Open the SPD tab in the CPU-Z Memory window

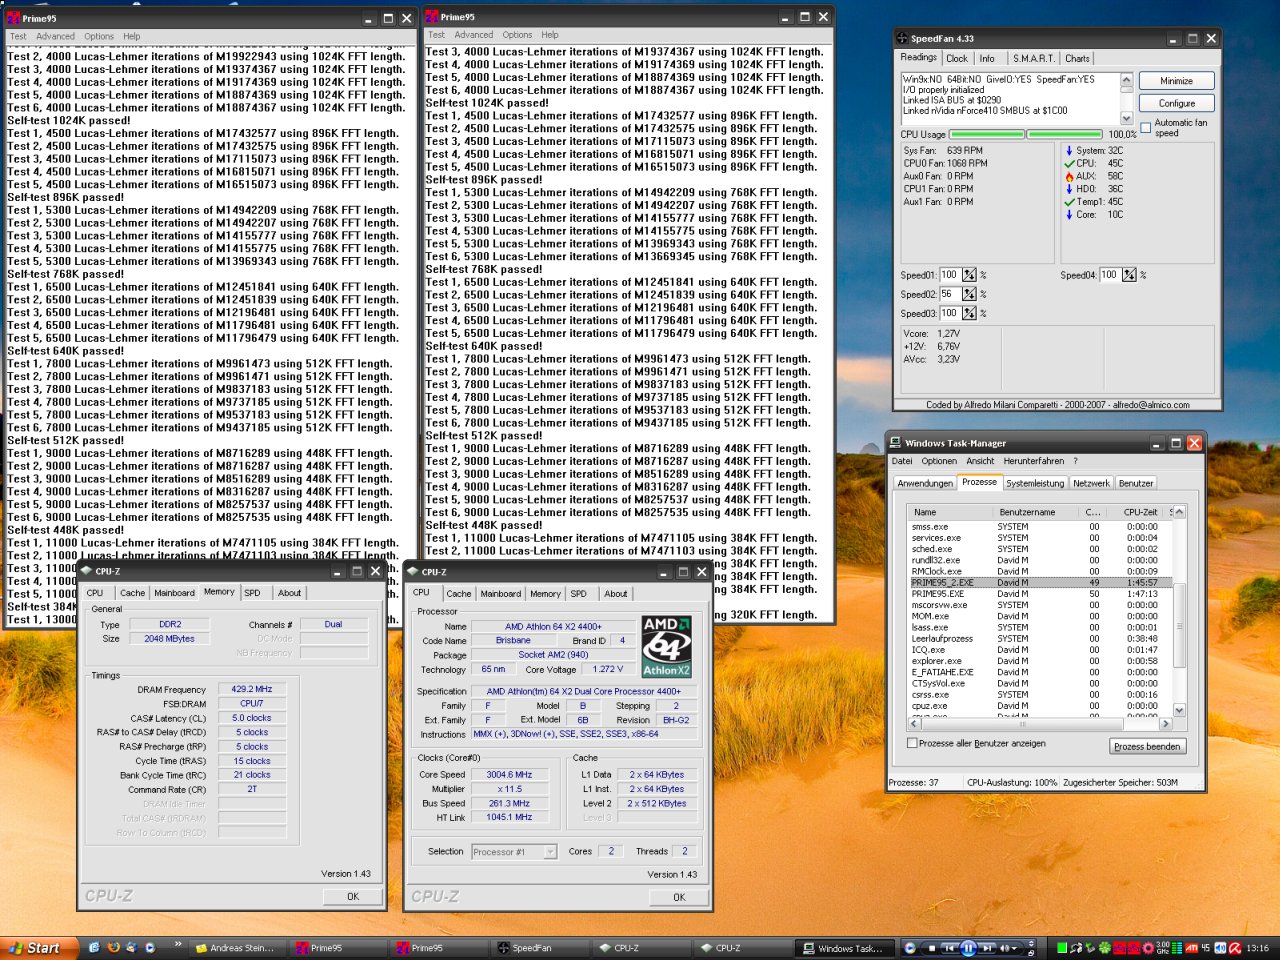point(252,593)
